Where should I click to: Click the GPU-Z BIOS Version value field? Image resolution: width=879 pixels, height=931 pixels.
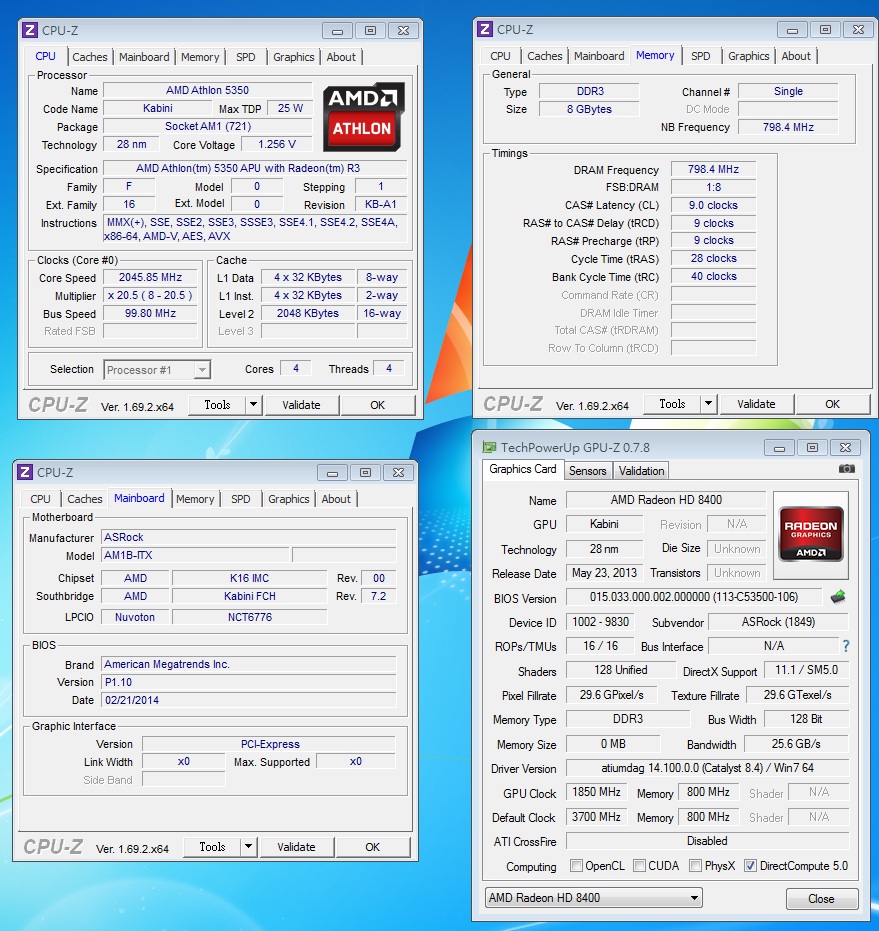point(694,597)
